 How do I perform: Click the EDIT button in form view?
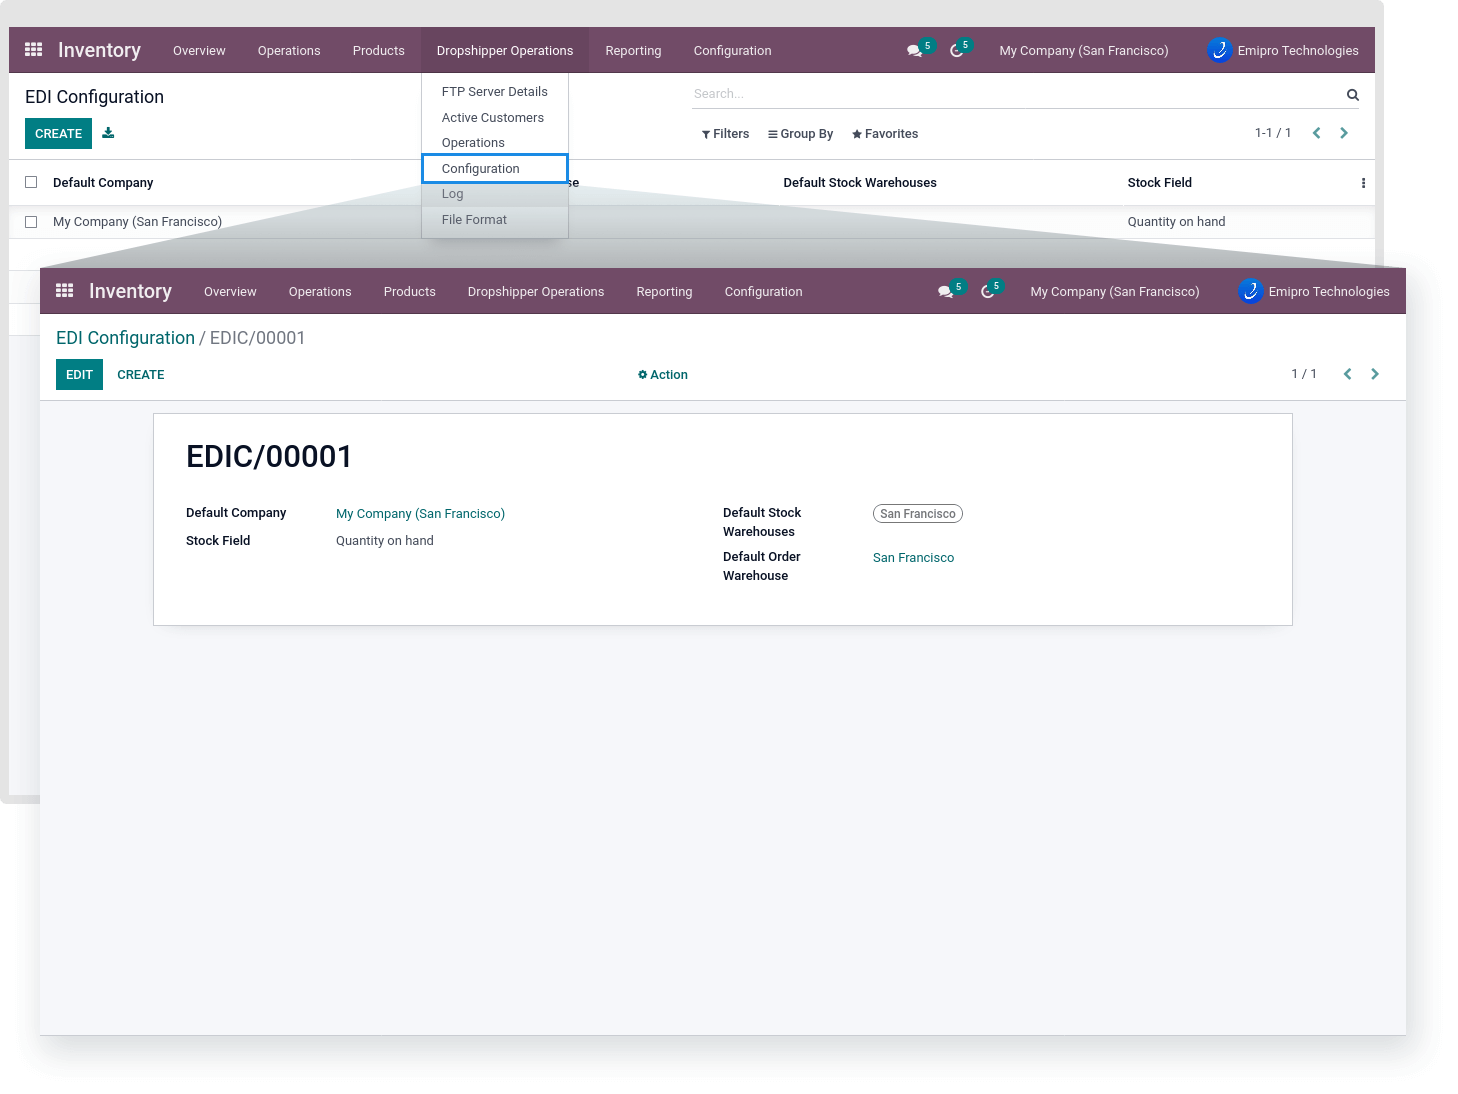(x=79, y=375)
